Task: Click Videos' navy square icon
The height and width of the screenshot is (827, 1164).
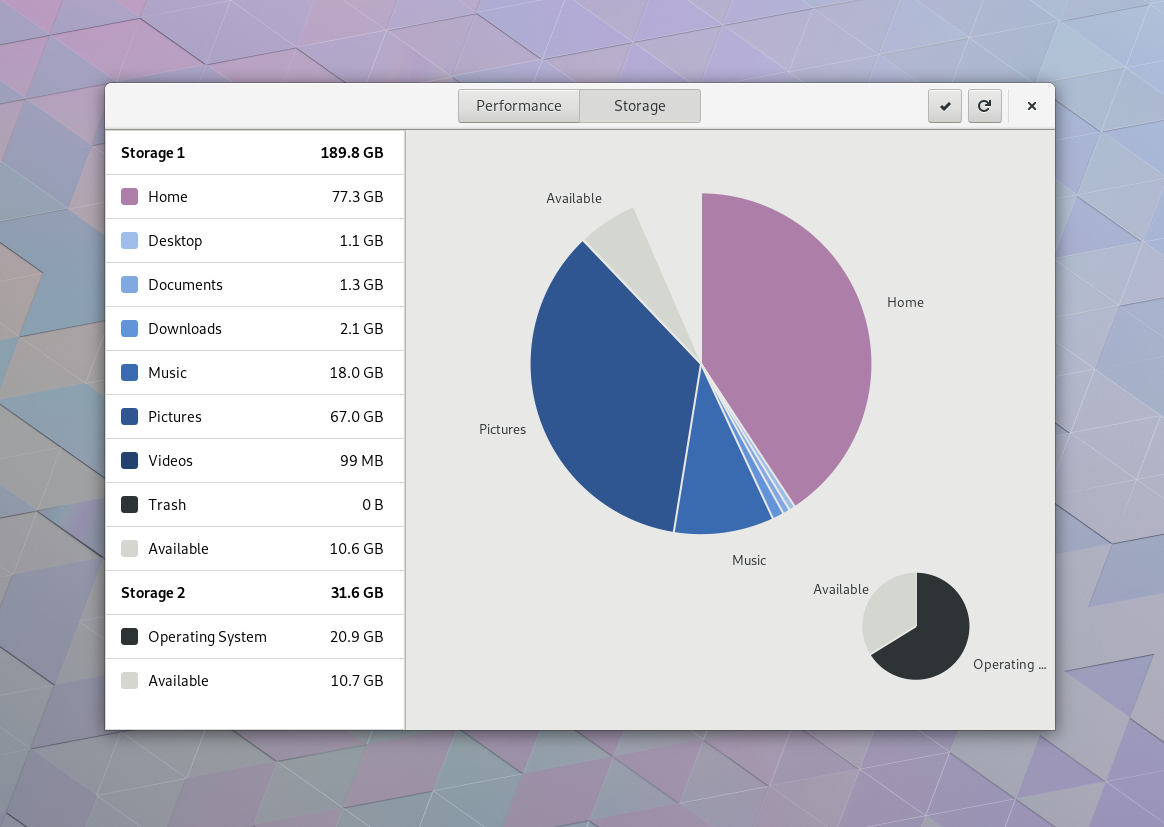Action: pyautogui.click(x=129, y=460)
